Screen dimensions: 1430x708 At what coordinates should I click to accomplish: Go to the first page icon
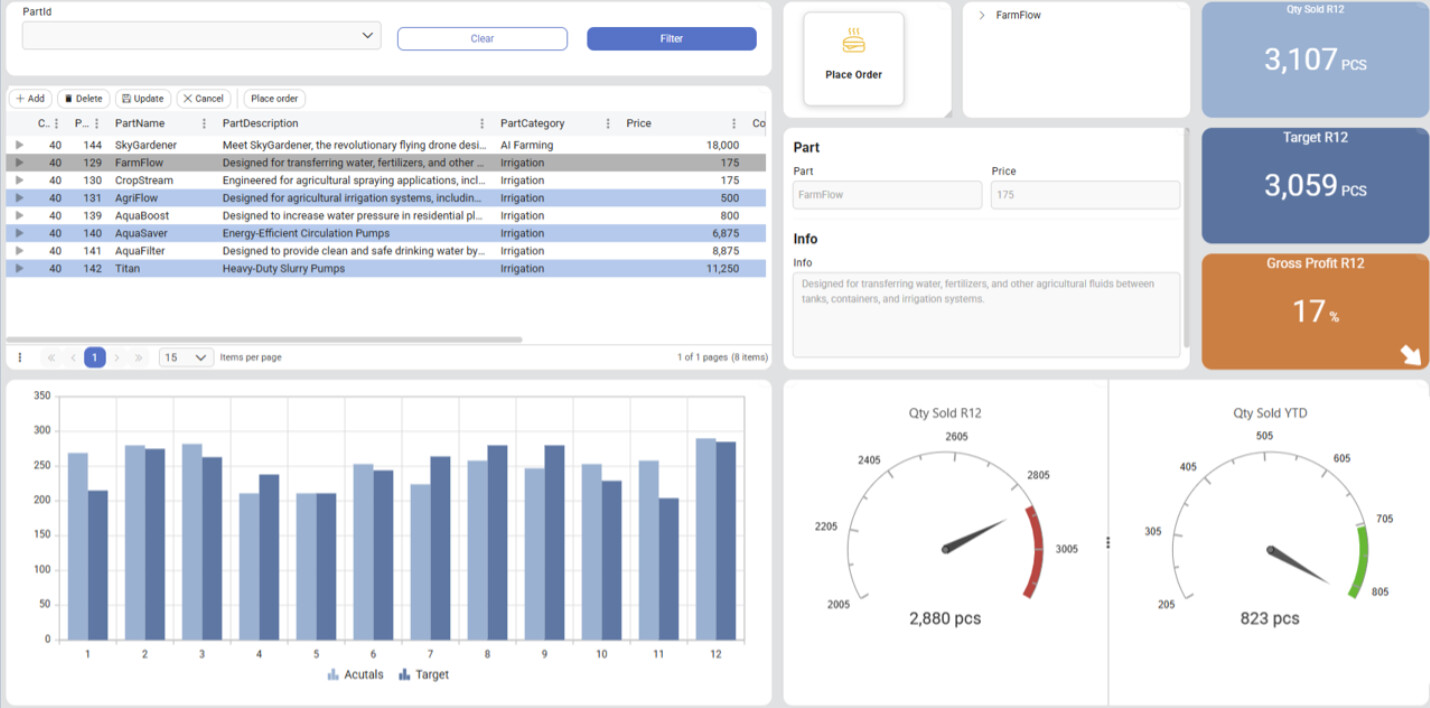click(51, 357)
